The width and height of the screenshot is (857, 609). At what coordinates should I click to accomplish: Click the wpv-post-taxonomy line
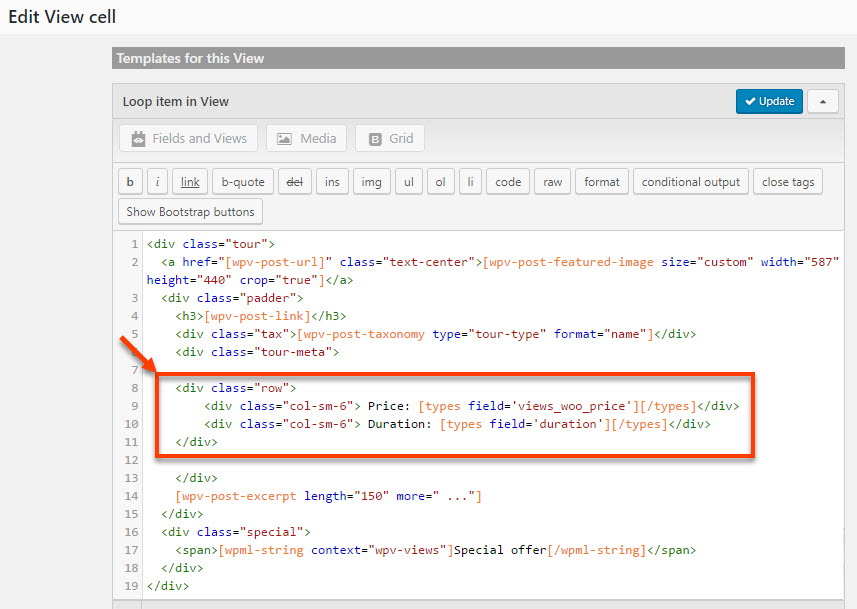coord(436,334)
